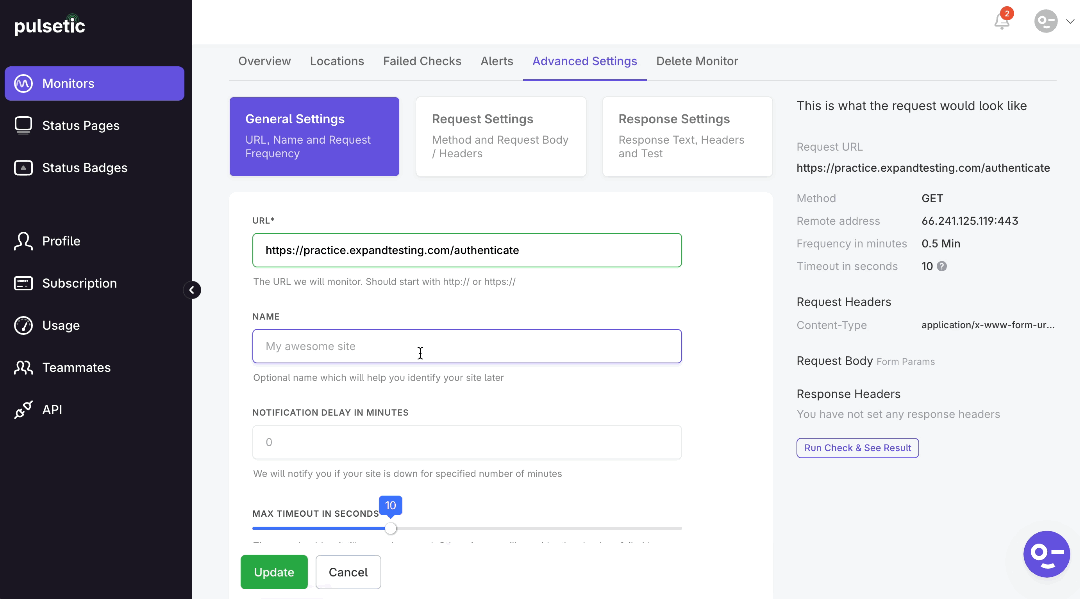Click the Subscription card icon

click(23, 283)
